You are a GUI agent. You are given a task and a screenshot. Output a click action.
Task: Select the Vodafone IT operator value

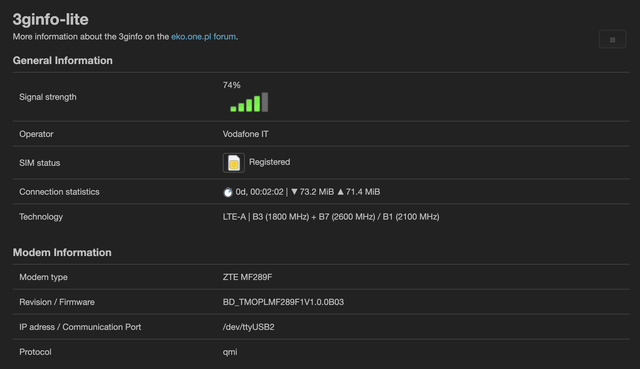[245, 134]
